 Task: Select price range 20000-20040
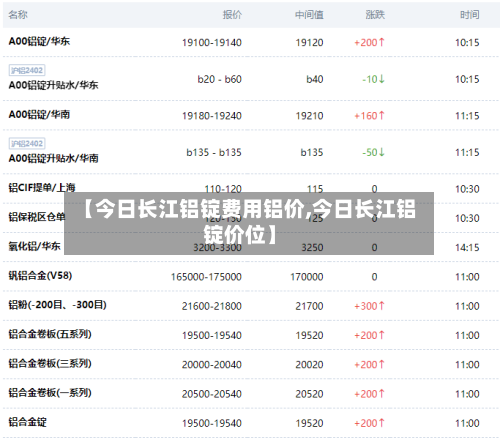(x=212, y=365)
